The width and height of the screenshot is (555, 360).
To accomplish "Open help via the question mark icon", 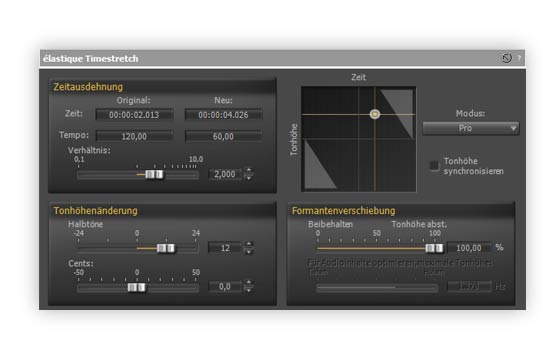I will (519, 58).
